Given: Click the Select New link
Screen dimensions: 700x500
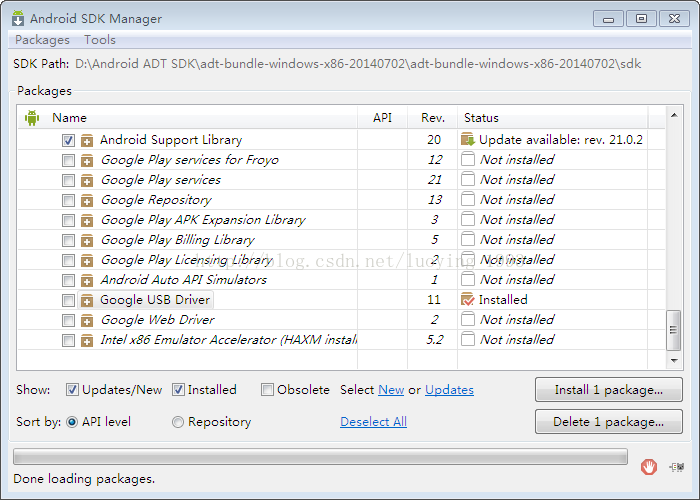Looking at the screenshot, I should coord(391,390).
